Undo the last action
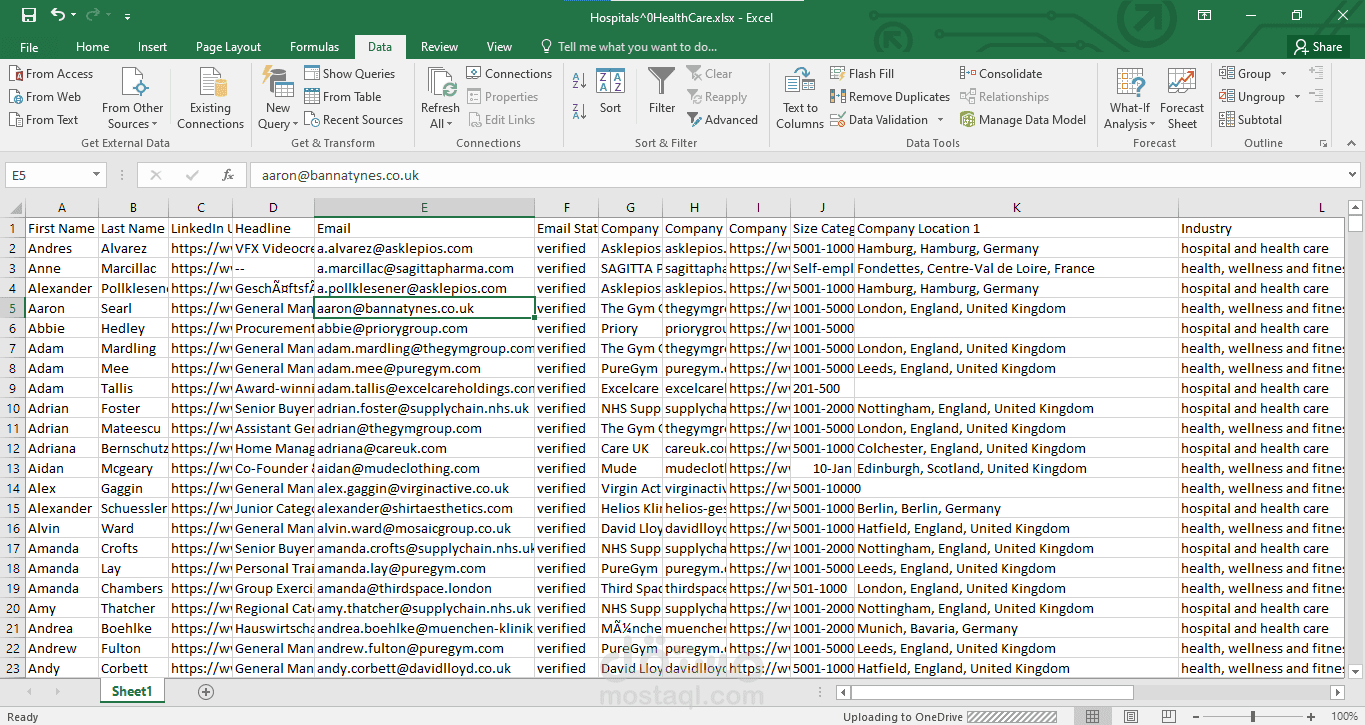Viewport: 1365px width, 725px height. [58, 15]
